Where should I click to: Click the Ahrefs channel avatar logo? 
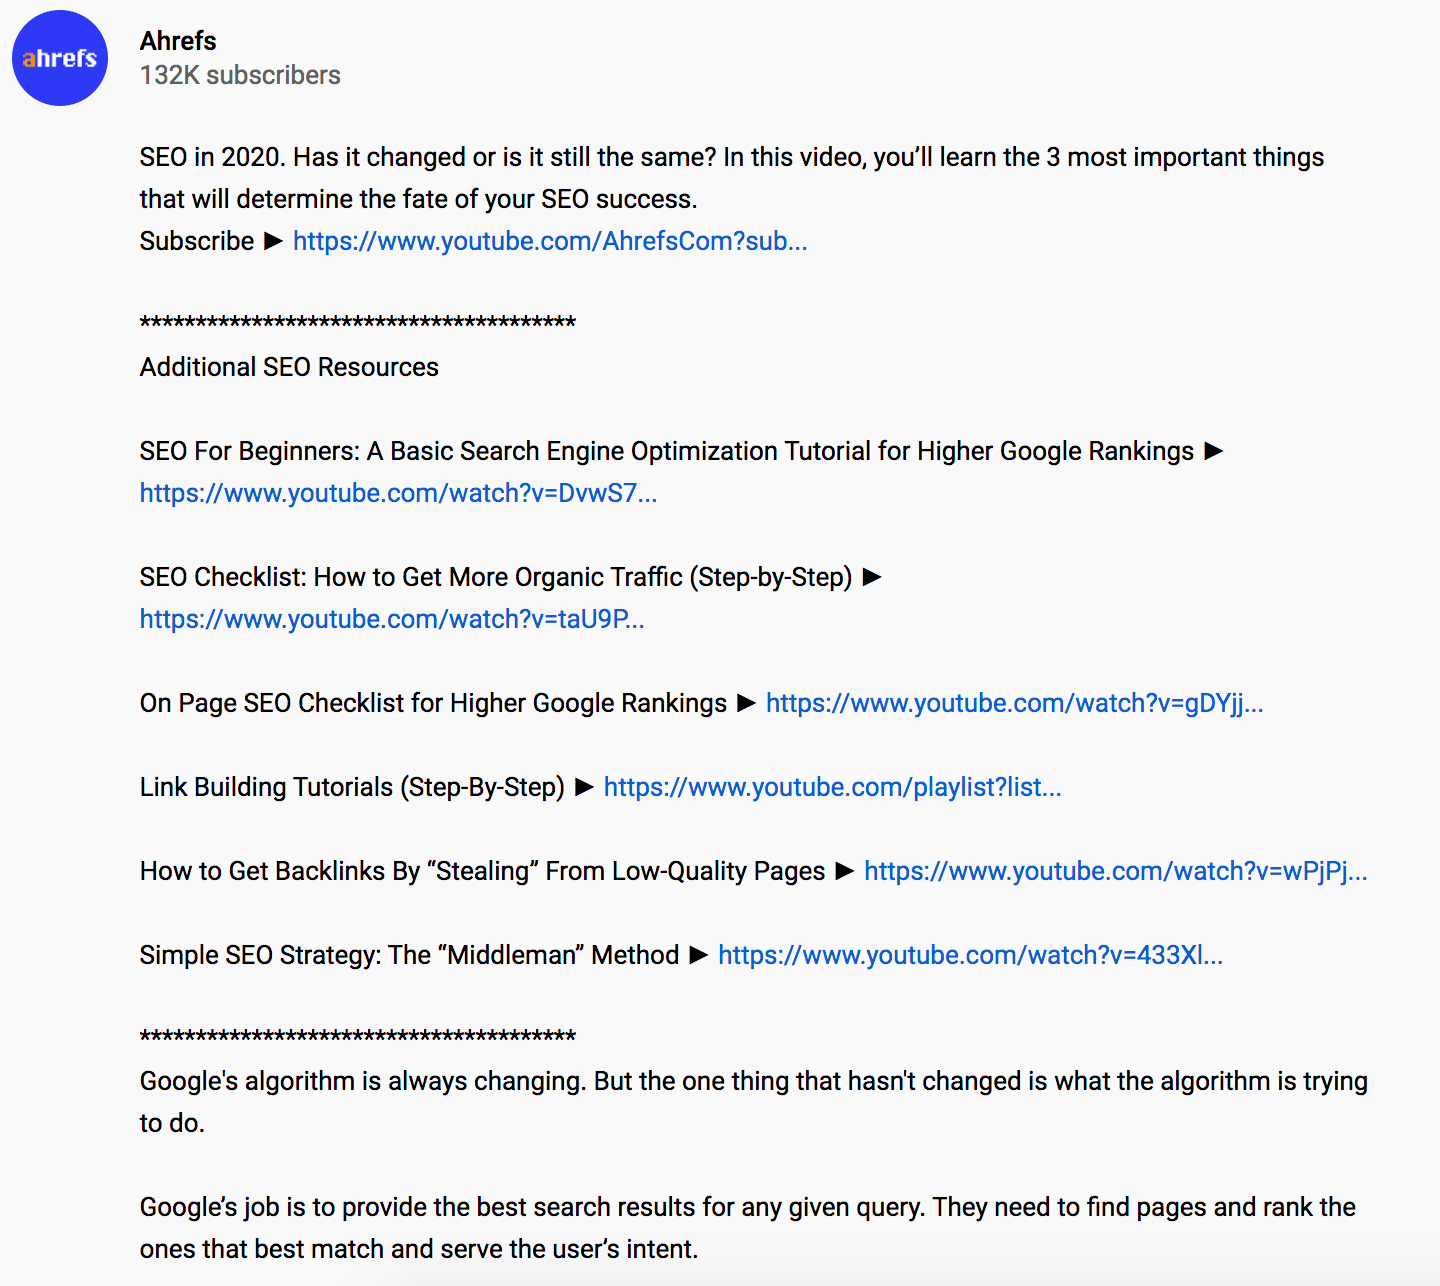[60, 58]
